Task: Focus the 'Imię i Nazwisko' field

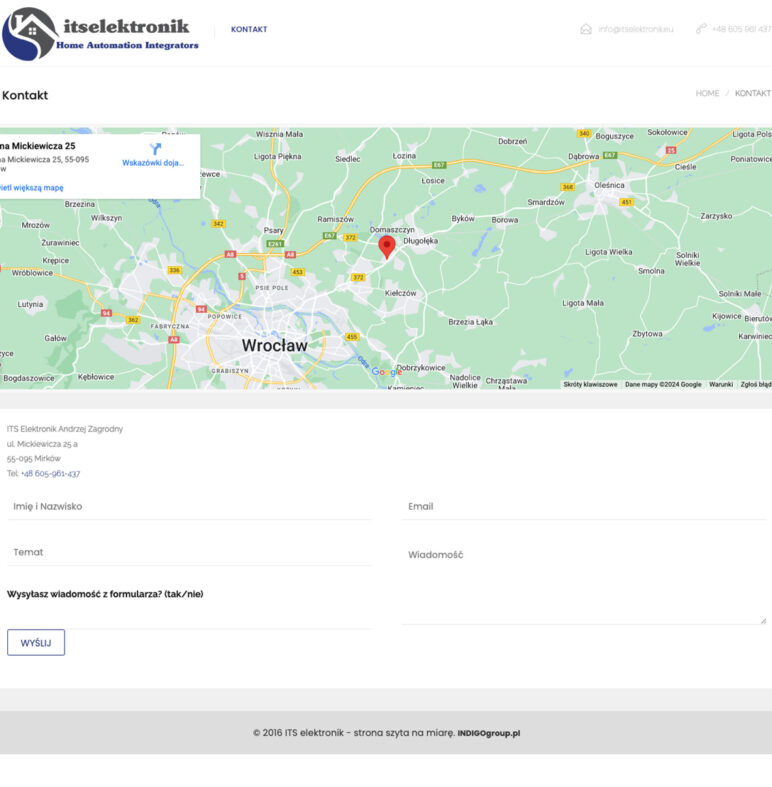Action: point(189,506)
